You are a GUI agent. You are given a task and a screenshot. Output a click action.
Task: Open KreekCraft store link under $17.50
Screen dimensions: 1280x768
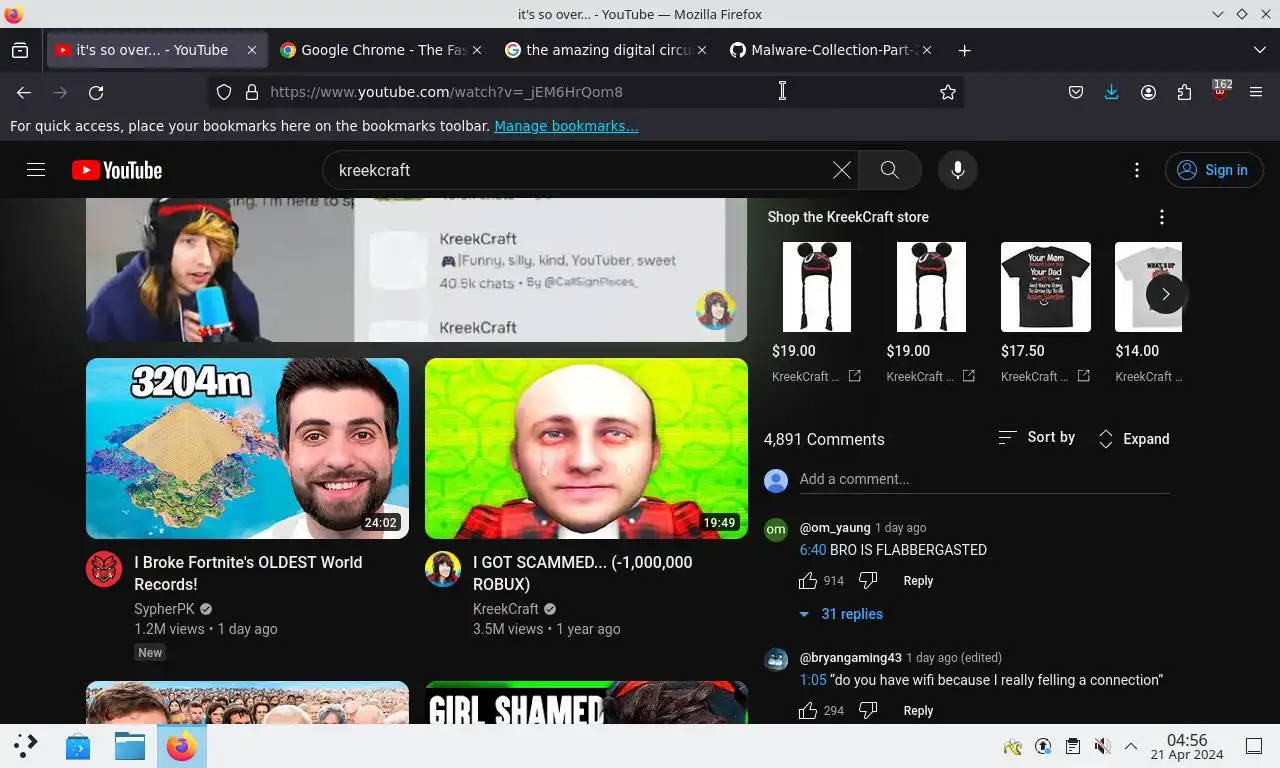click(1046, 377)
